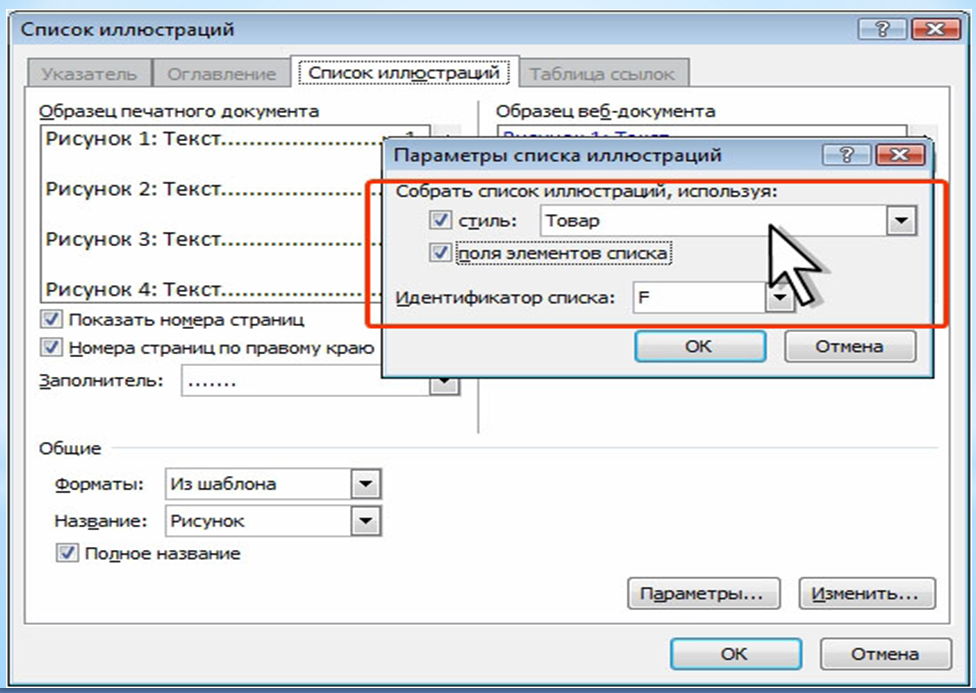Click the 'Образец печатного документа' label

pyautogui.click(x=179, y=111)
